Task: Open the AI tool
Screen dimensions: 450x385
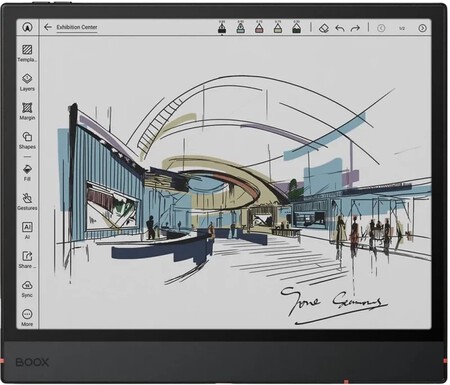Action: pyautogui.click(x=27, y=230)
